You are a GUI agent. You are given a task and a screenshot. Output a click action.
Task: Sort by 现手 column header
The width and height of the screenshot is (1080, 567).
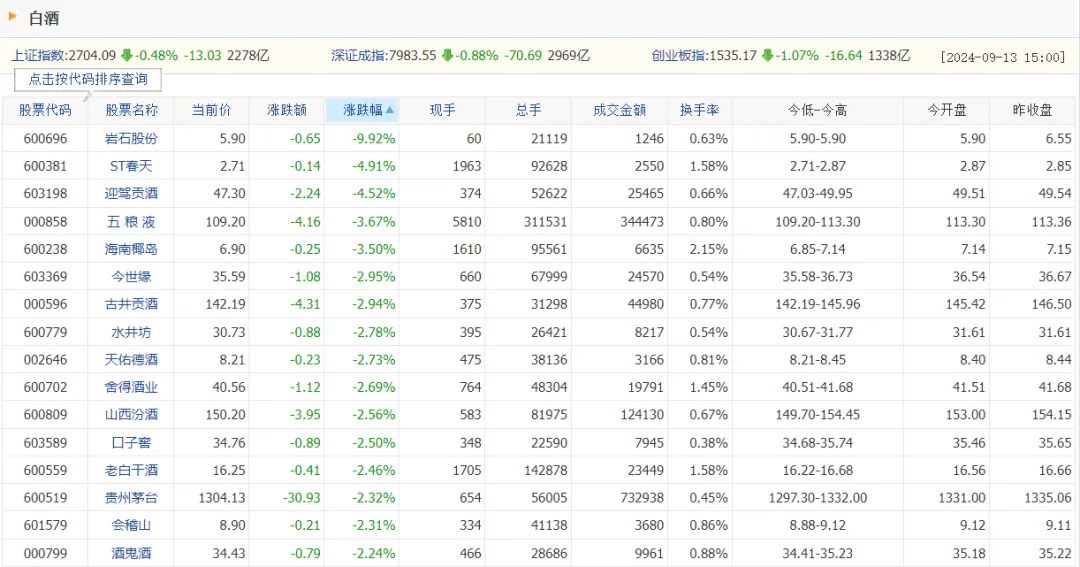point(442,110)
